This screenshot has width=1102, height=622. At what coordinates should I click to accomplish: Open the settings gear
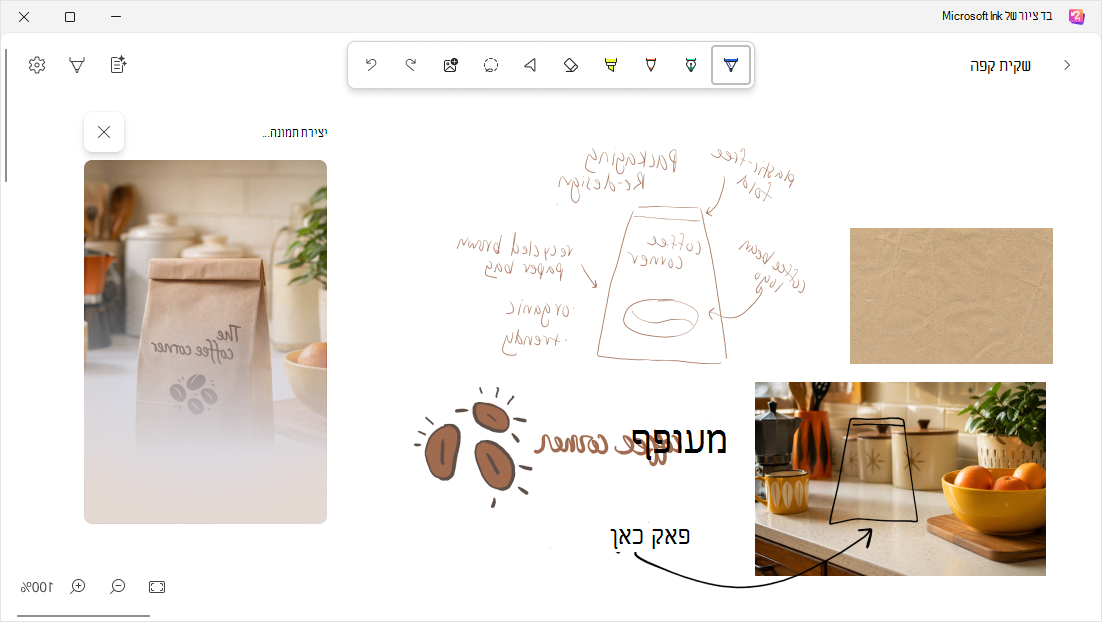click(x=37, y=65)
